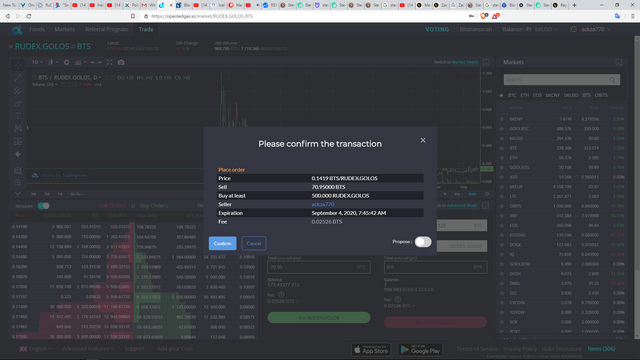The width and height of the screenshot is (640, 360).
Task: Select the bitUSD markets tab
Action: (x=571, y=95)
